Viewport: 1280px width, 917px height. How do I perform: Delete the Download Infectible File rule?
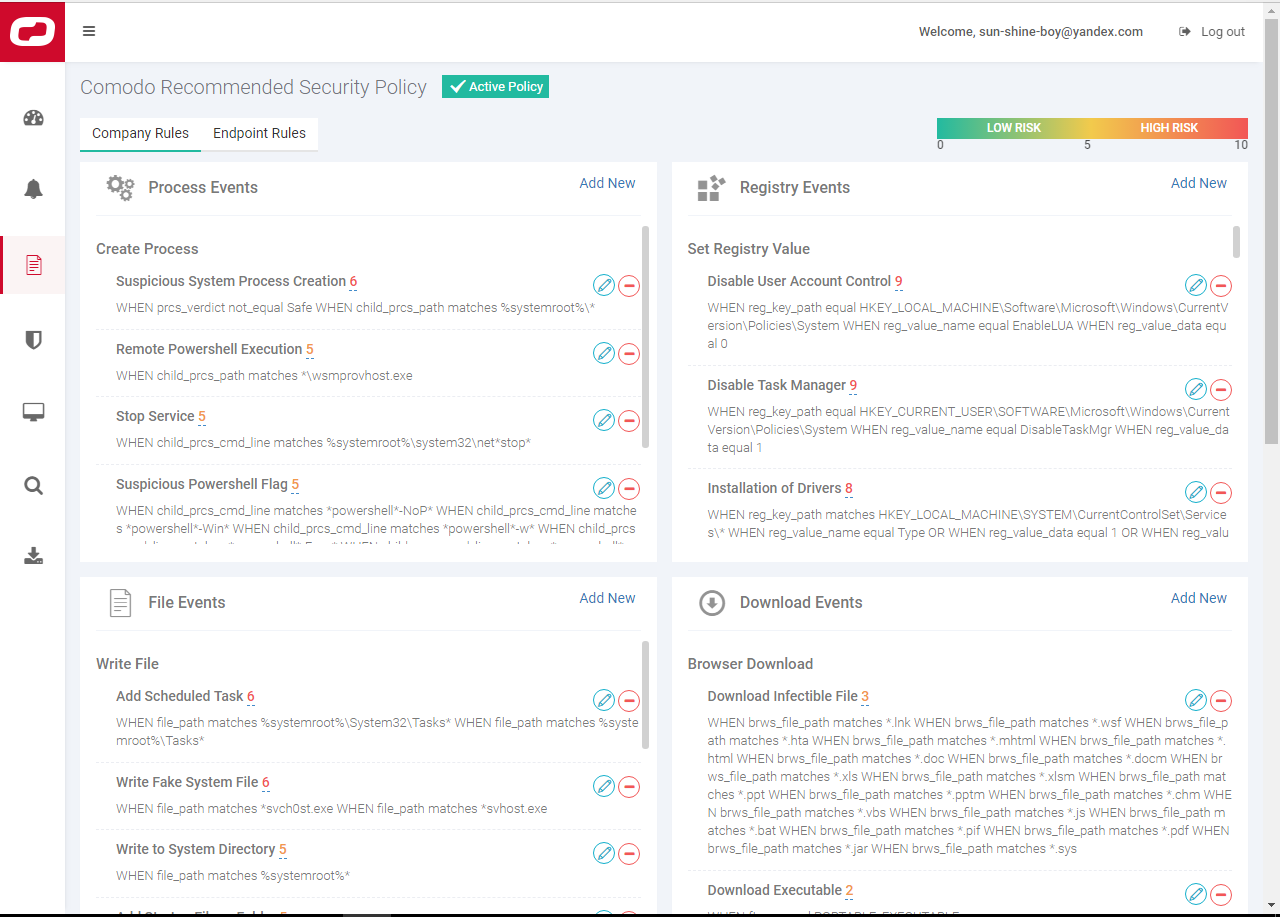coord(1221,700)
